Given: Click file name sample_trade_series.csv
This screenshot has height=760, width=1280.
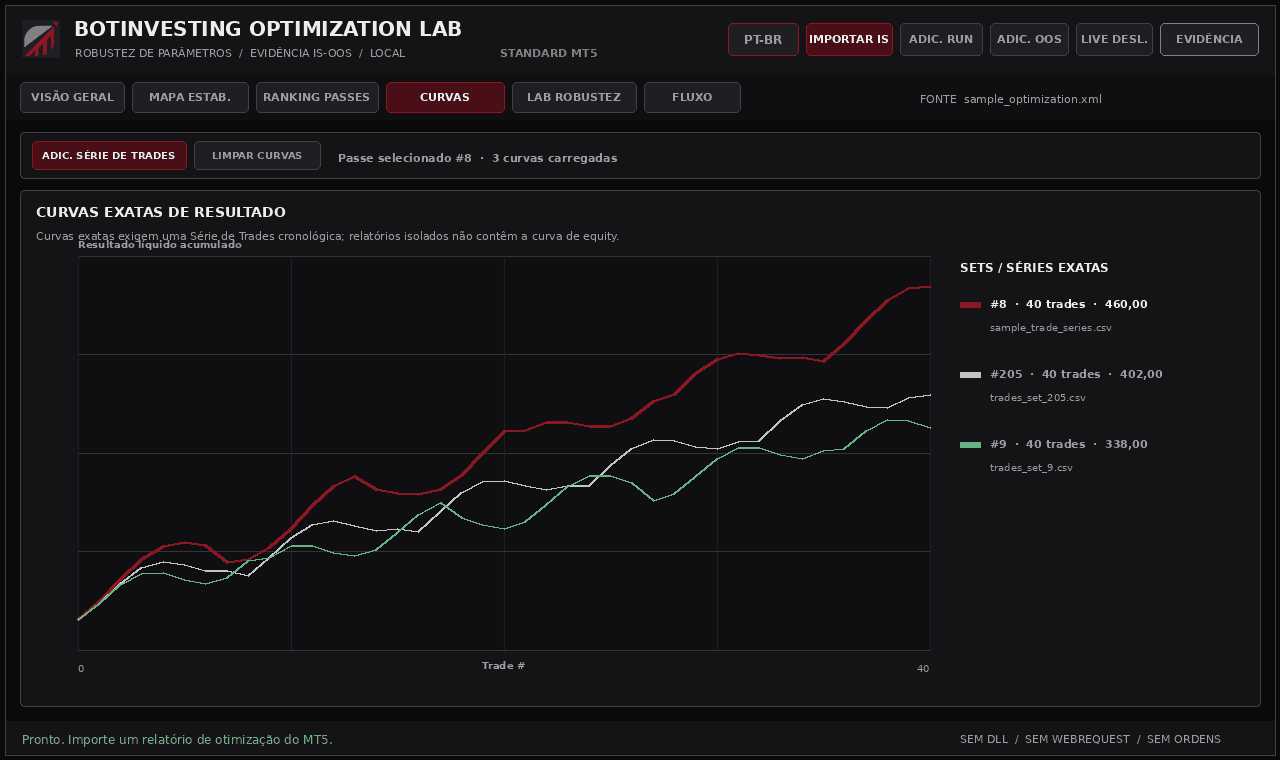Looking at the screenshot, I should pos(1050,328).
